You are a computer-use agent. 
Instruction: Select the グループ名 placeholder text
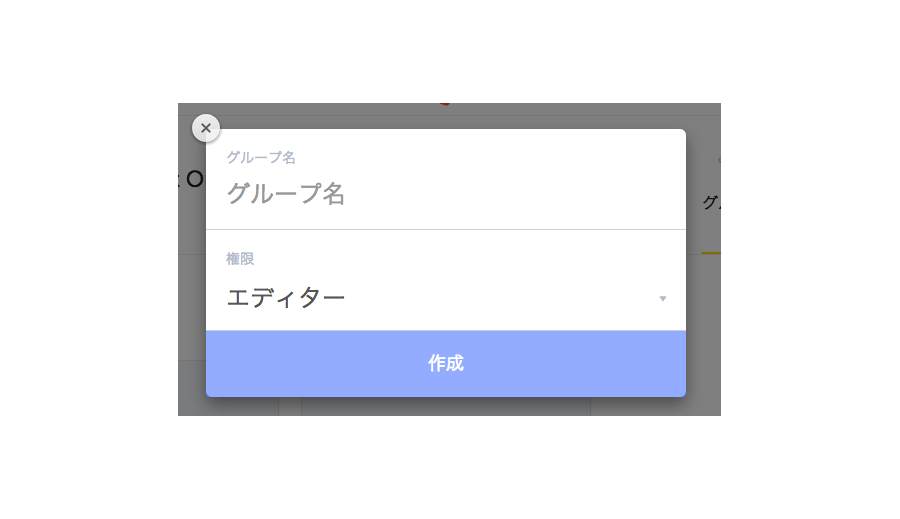tap(286, 193)
